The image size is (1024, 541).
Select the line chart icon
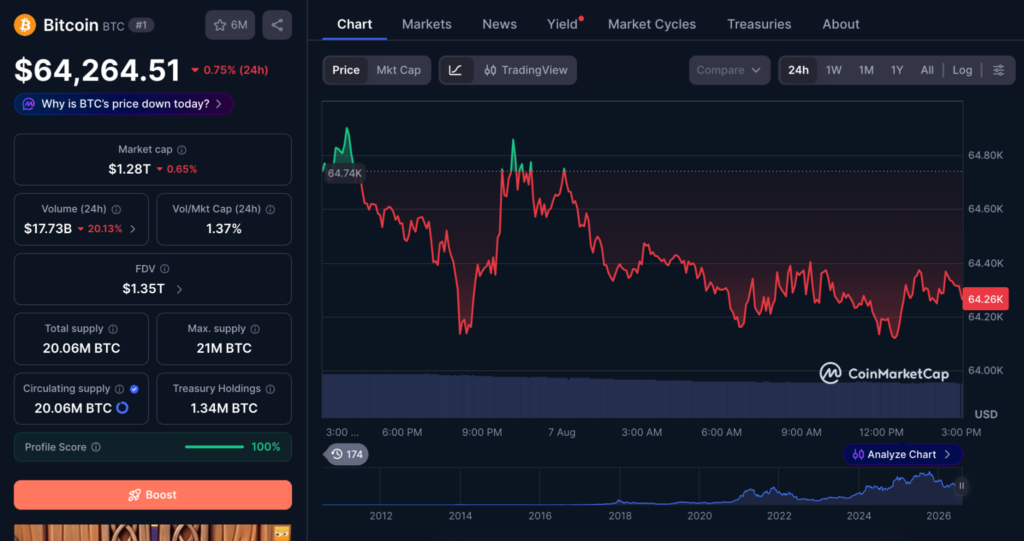pyautogui.click(x=456, y=70)
